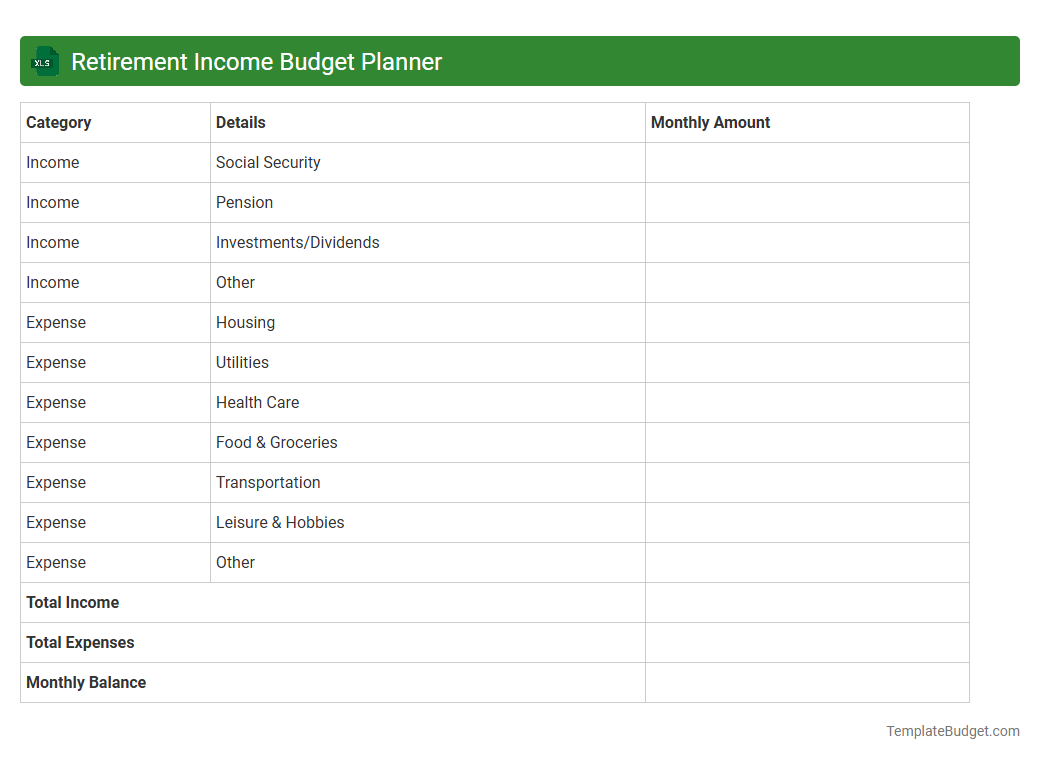Screen dimensions: 1040x760
Task: Click the Pension details cell
Action: point(244,202)
